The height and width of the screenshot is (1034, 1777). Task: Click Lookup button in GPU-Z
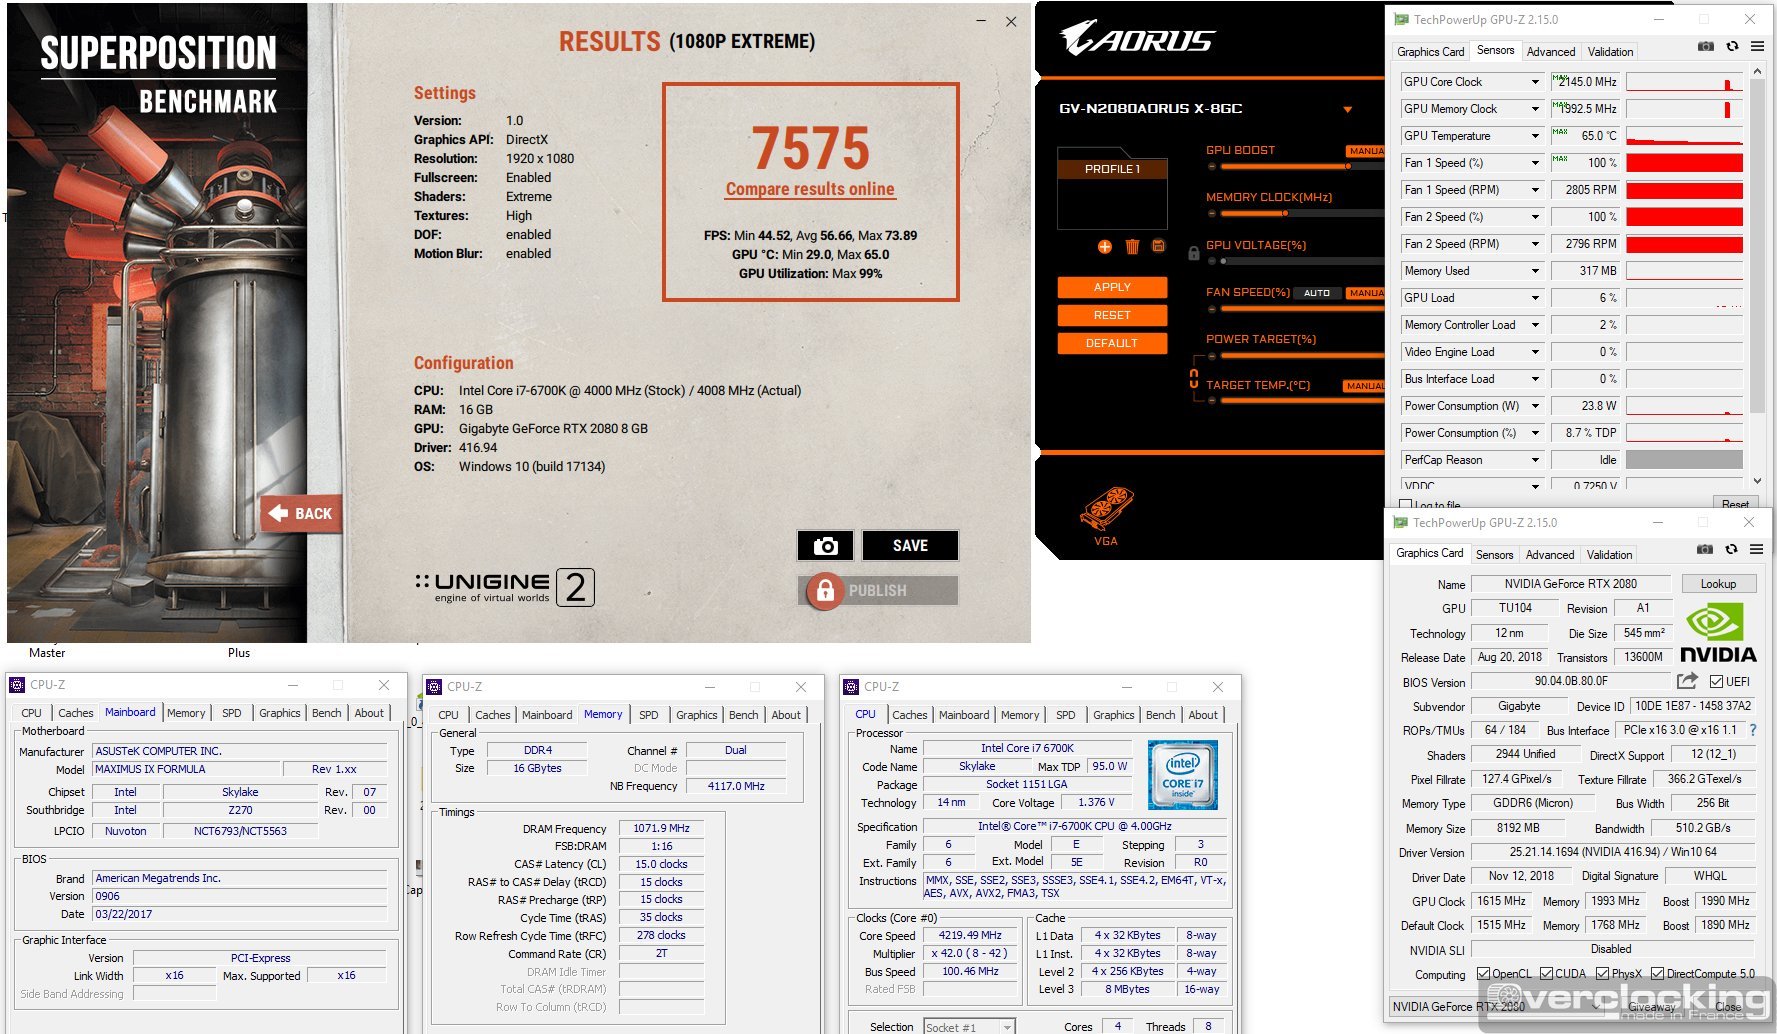[1718, 584]
